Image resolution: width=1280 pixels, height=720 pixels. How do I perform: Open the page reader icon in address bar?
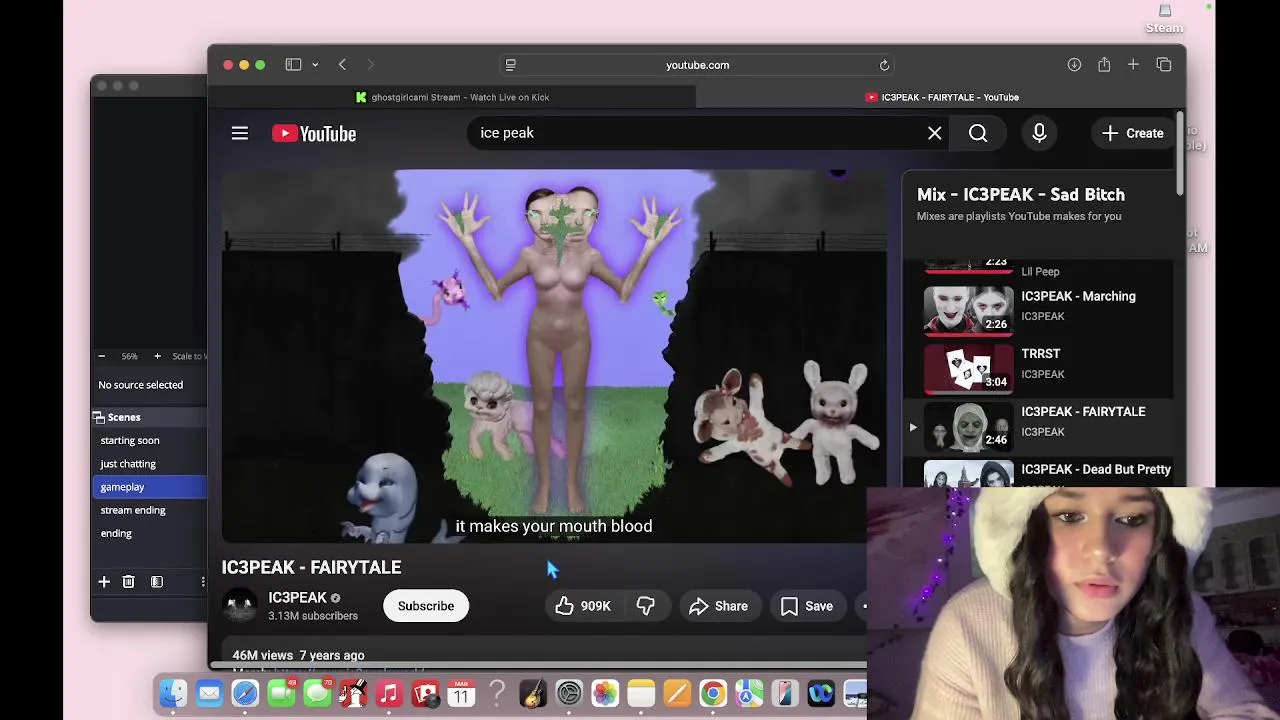point(510,65)
